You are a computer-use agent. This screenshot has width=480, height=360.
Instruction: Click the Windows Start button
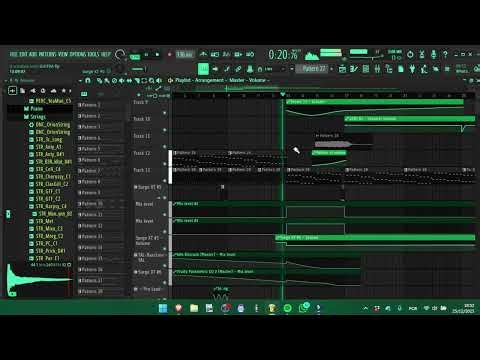(x=163, y=308)
